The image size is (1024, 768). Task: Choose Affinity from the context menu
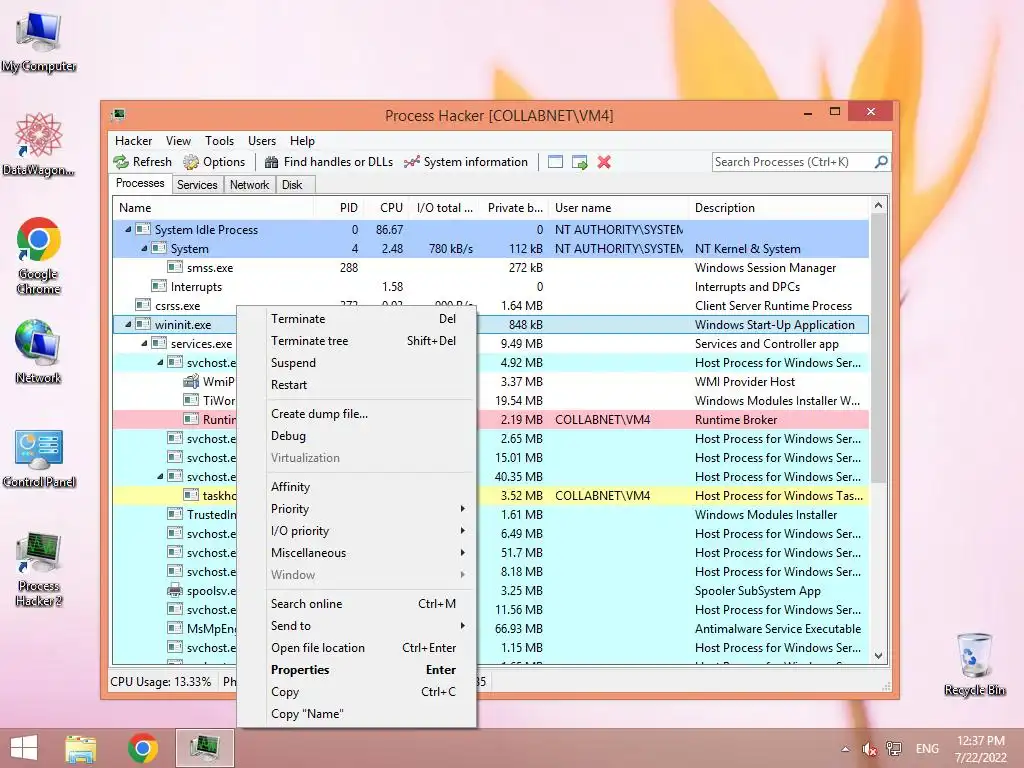point(357,487)
